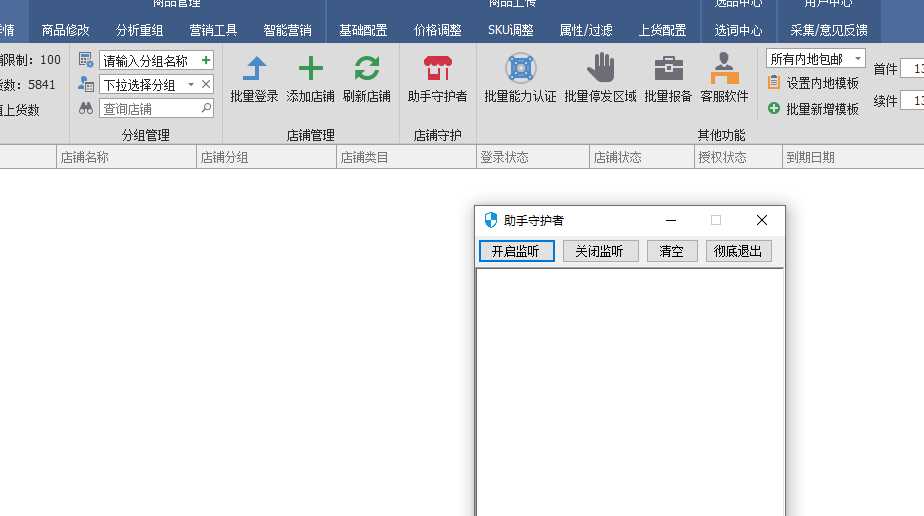Click the green plus beside group name field
The image size is (924, 516).
tap(206, 61)
